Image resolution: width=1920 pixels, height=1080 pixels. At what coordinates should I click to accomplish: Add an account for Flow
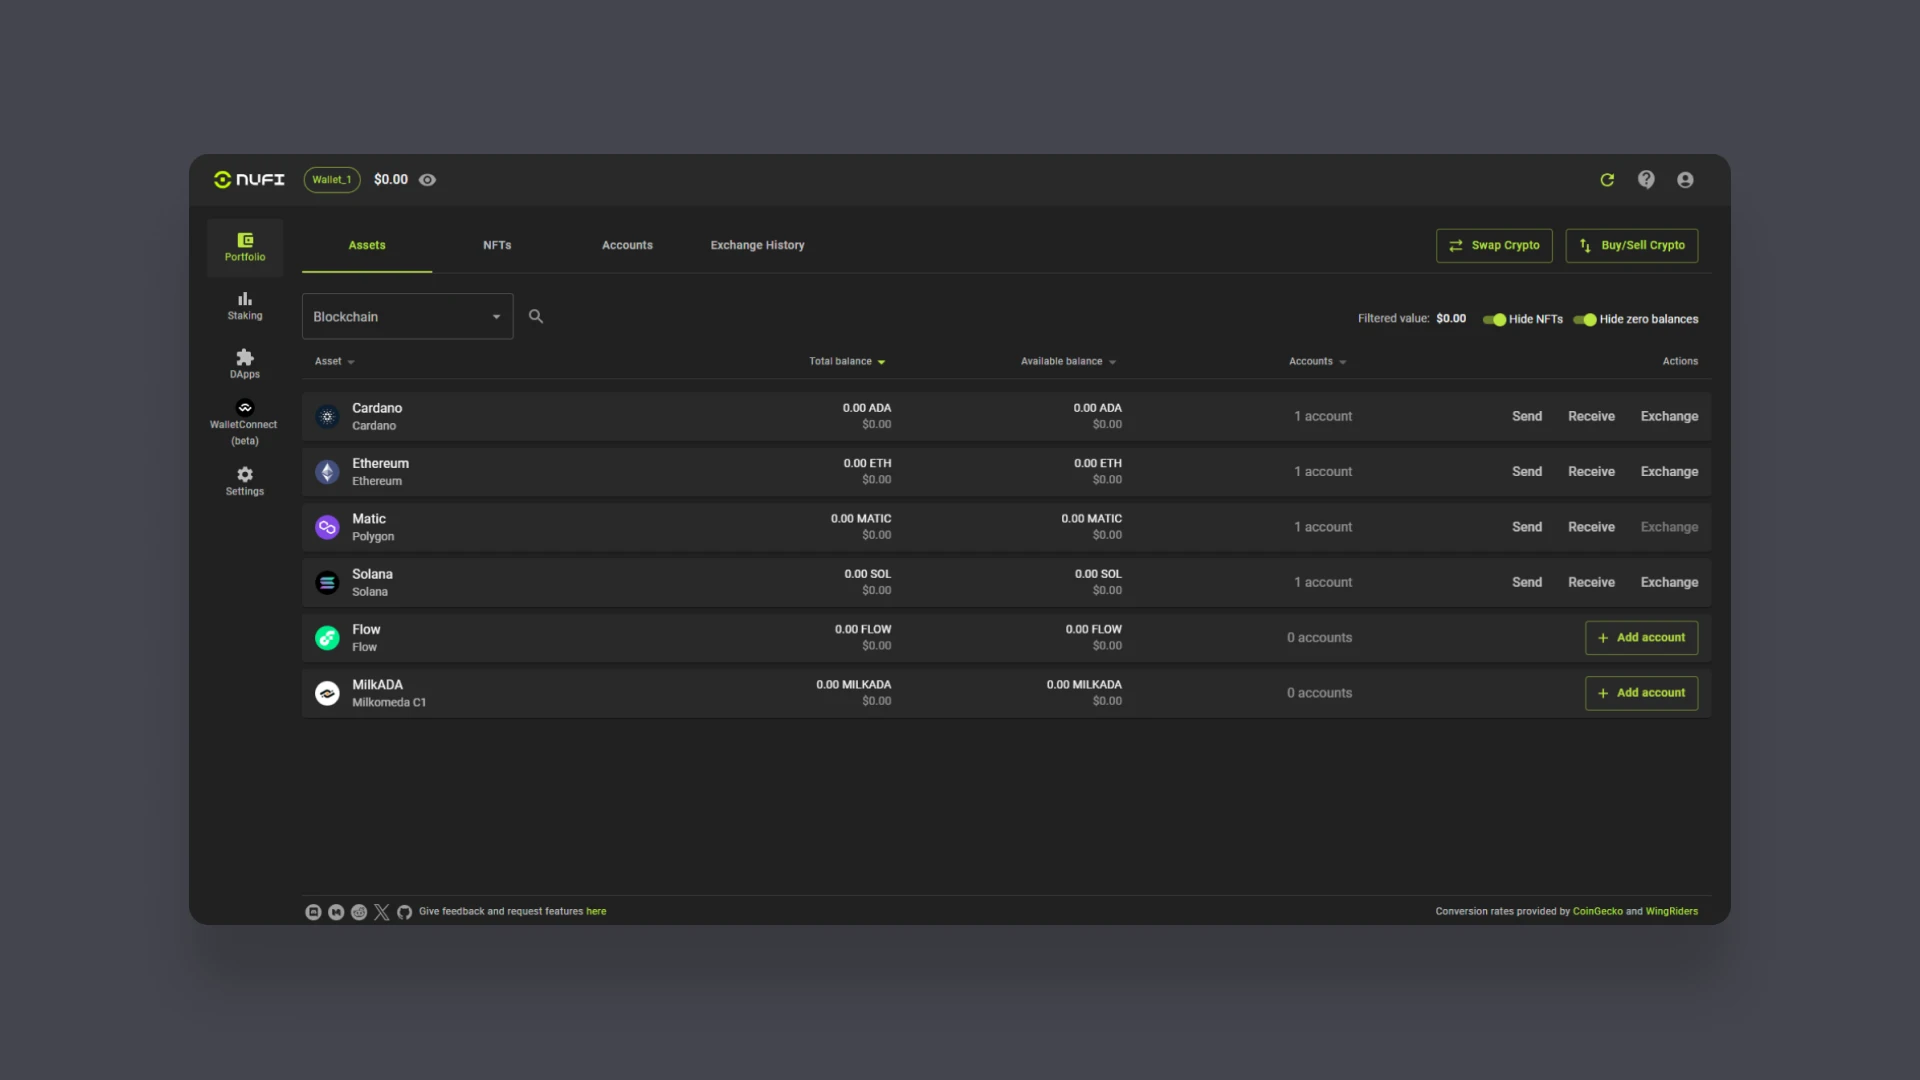pos(1641,637)
